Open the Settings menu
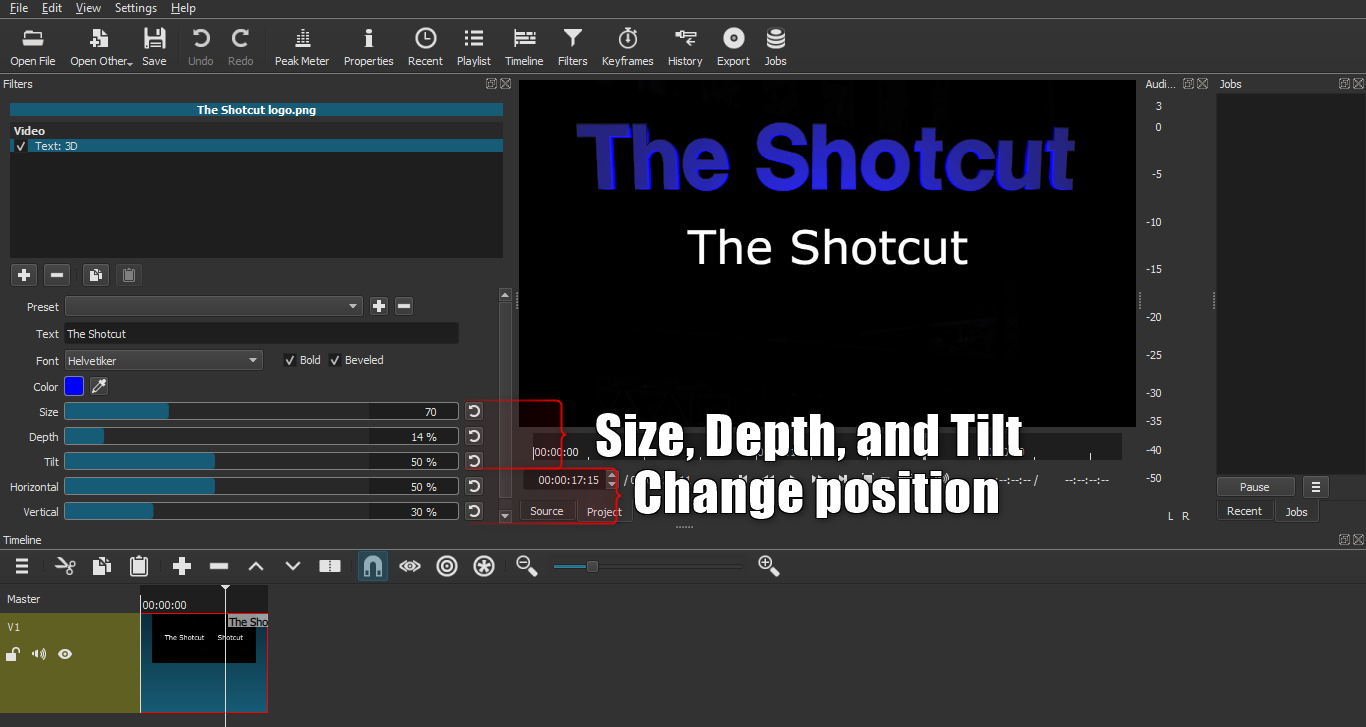The width and height of the screenshot is (1366, 727). click(136, 8)
